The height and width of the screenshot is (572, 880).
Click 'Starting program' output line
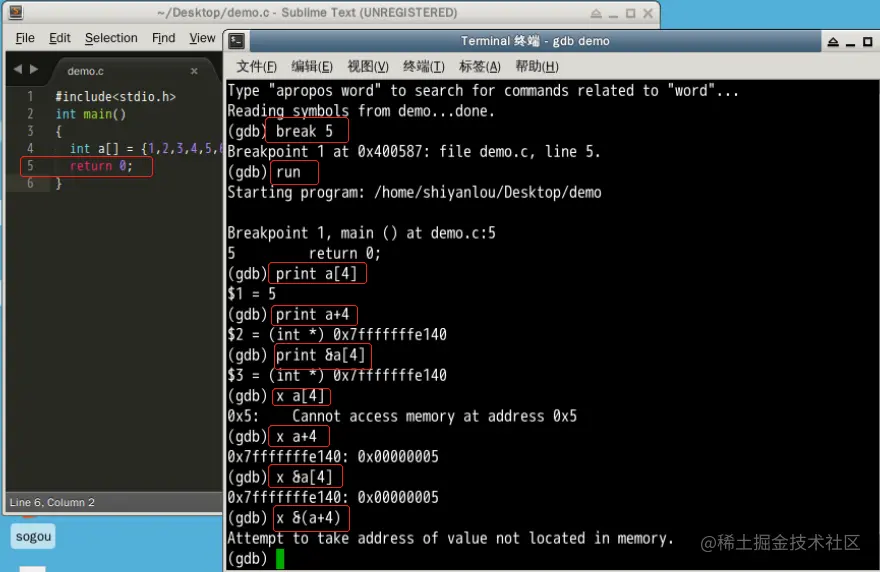(x=414, y=193)
